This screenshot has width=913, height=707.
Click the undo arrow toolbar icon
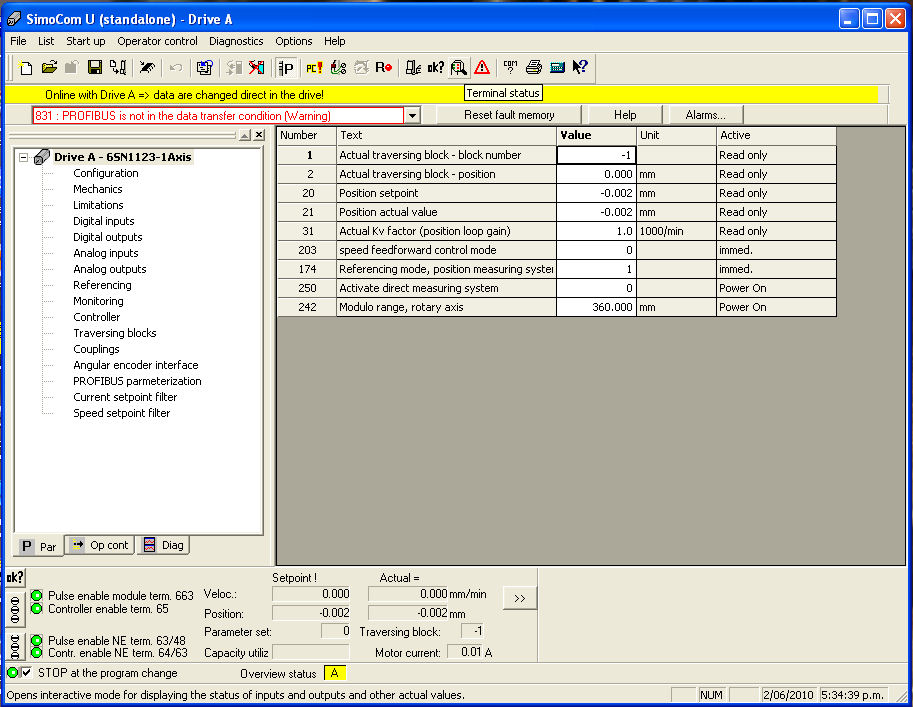tap(176, 68)
